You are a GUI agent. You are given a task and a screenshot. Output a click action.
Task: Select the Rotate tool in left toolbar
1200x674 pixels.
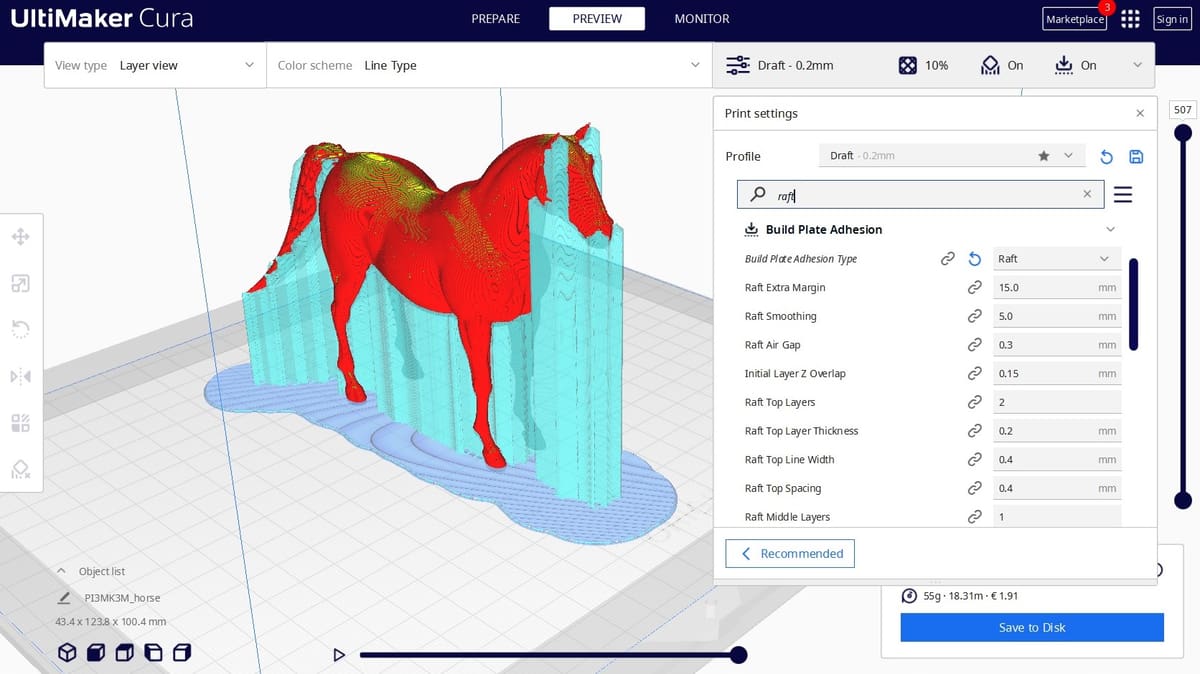point(20,329)
